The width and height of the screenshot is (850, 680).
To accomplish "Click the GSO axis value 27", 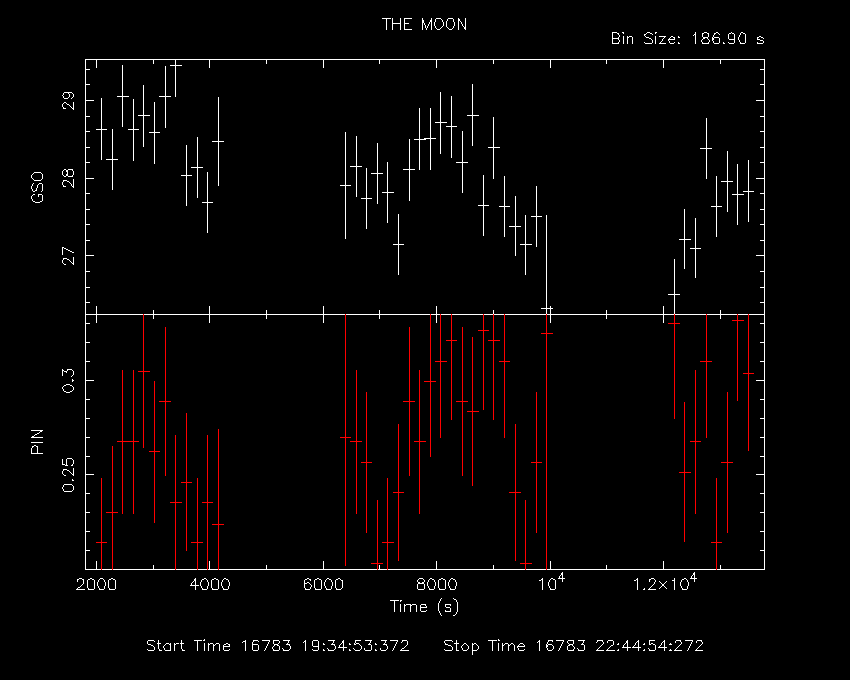I will point(69,256).
